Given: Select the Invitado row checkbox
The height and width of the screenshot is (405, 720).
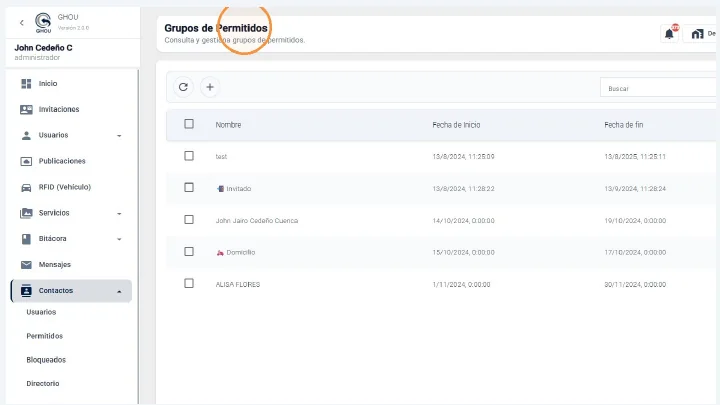Looking at the screenshot, I should [189, 187].
